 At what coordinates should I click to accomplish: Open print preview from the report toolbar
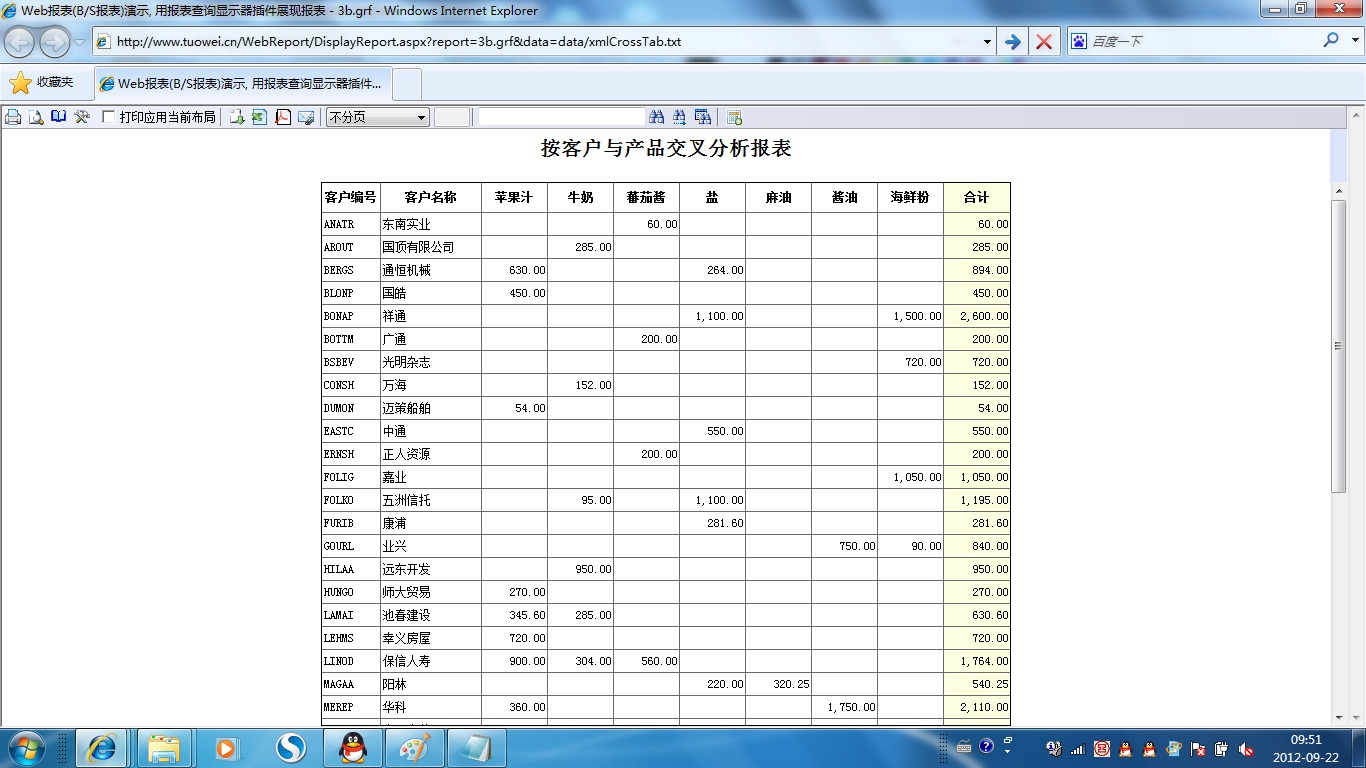[x=36, y=117]
